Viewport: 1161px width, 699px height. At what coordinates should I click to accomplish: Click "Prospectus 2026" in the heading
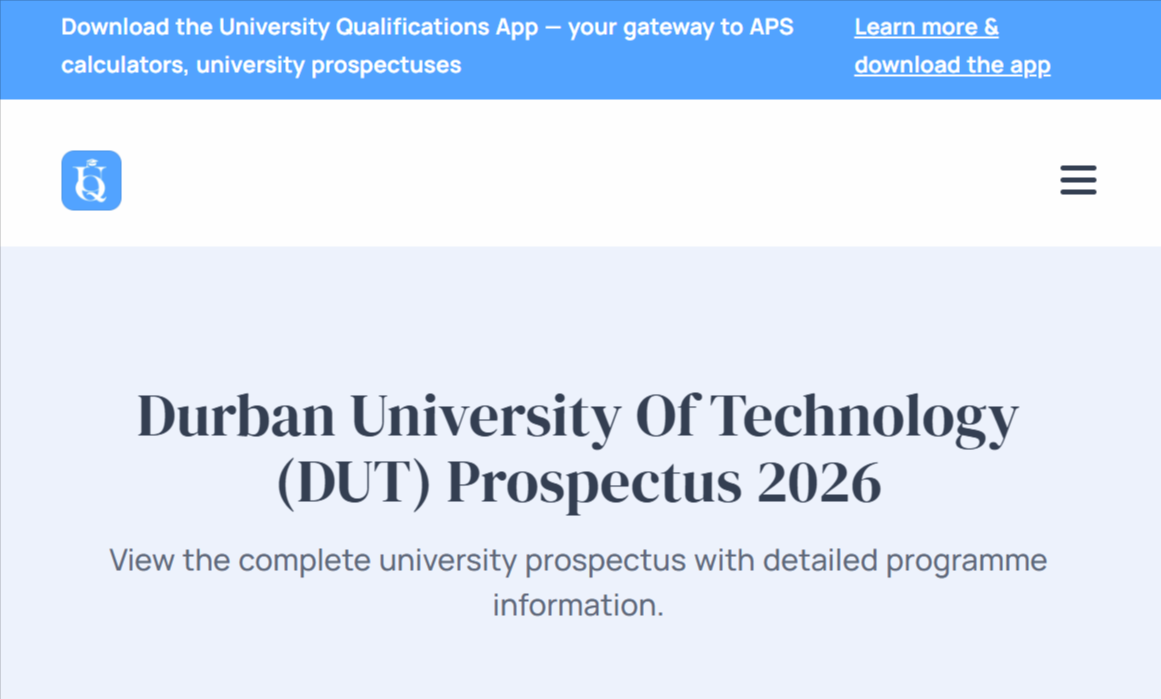(x=664, y=483)
